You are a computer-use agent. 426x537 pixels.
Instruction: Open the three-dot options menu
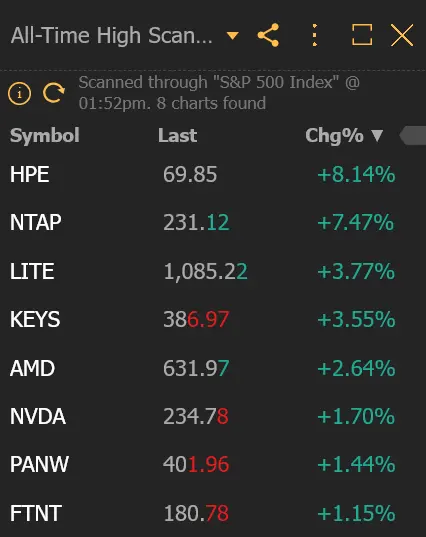pos(315,35)
